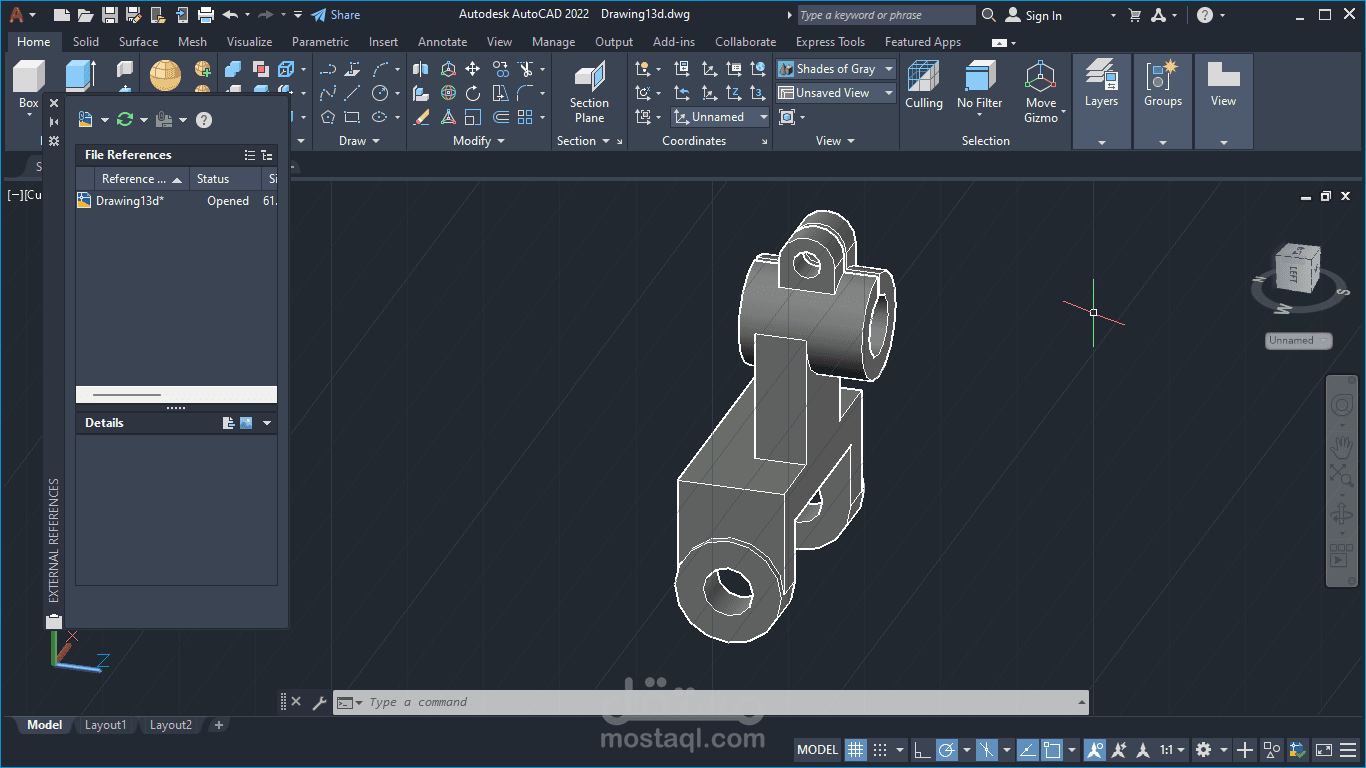Toggle auto-hide on External References palette
The image size is (1366, 768).
[54, 122]
